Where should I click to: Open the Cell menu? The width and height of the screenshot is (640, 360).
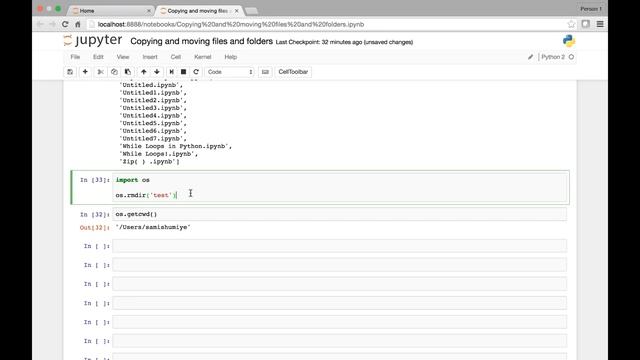click(176, 57)
